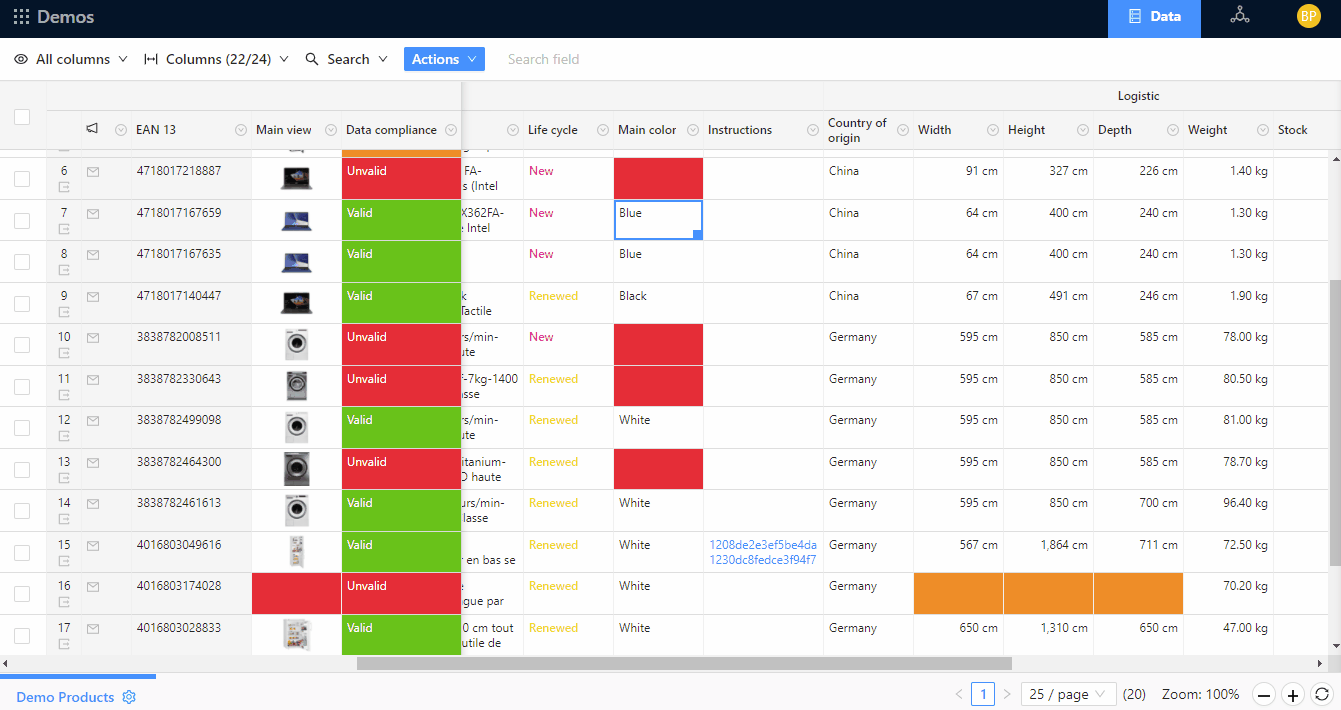This screenshot has height=710, width=1341.
Task: Click the red Main color cell in row 10
Action: click(x=658, y=344)
